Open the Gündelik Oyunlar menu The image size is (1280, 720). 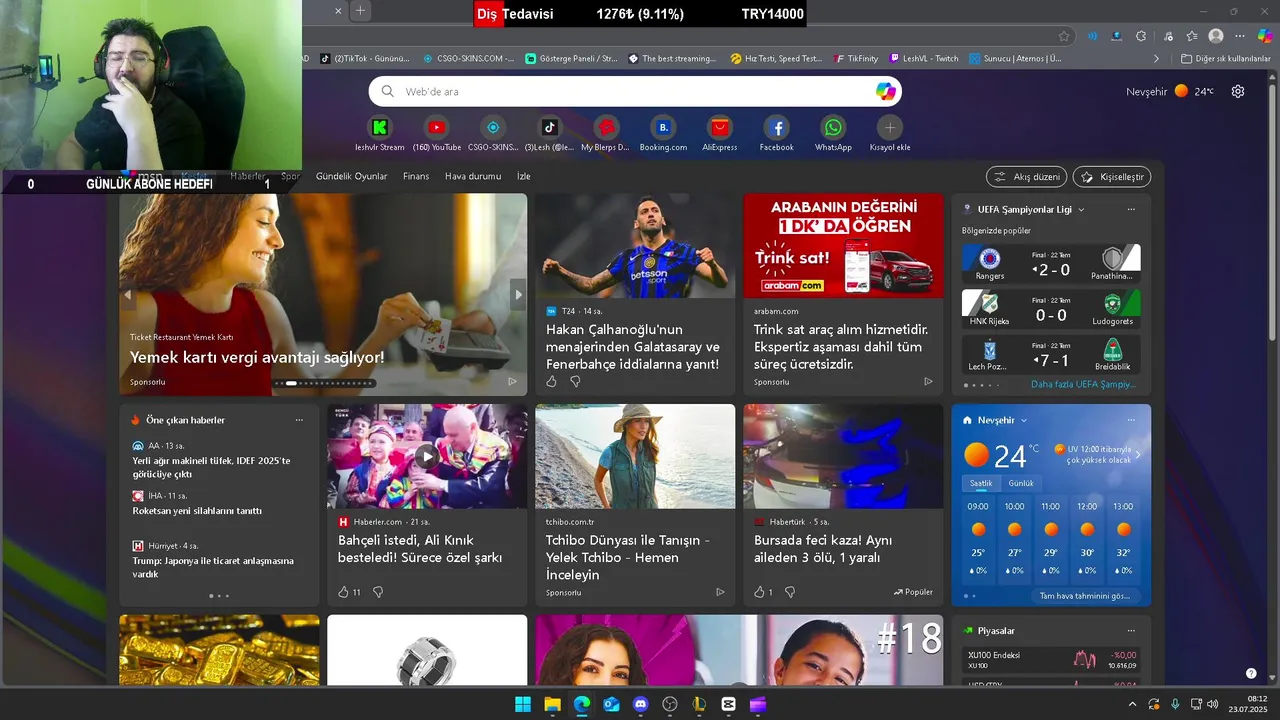point(351,176)
